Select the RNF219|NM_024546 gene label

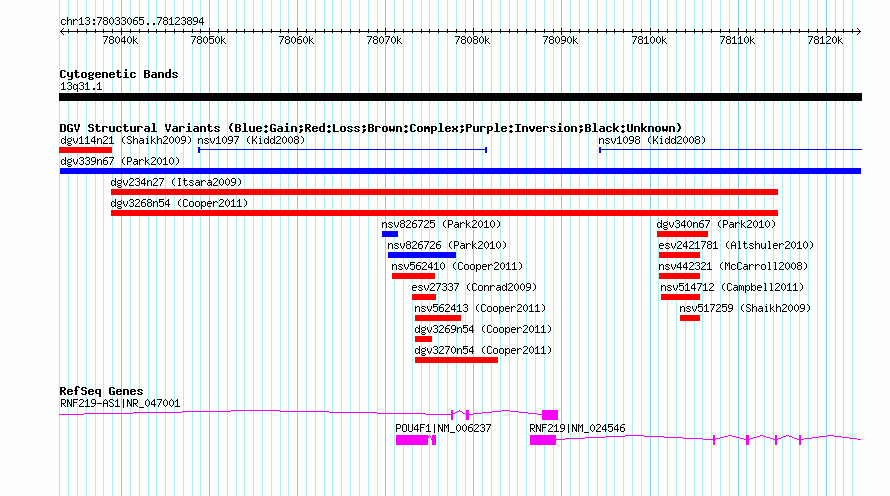coord(577,428)
